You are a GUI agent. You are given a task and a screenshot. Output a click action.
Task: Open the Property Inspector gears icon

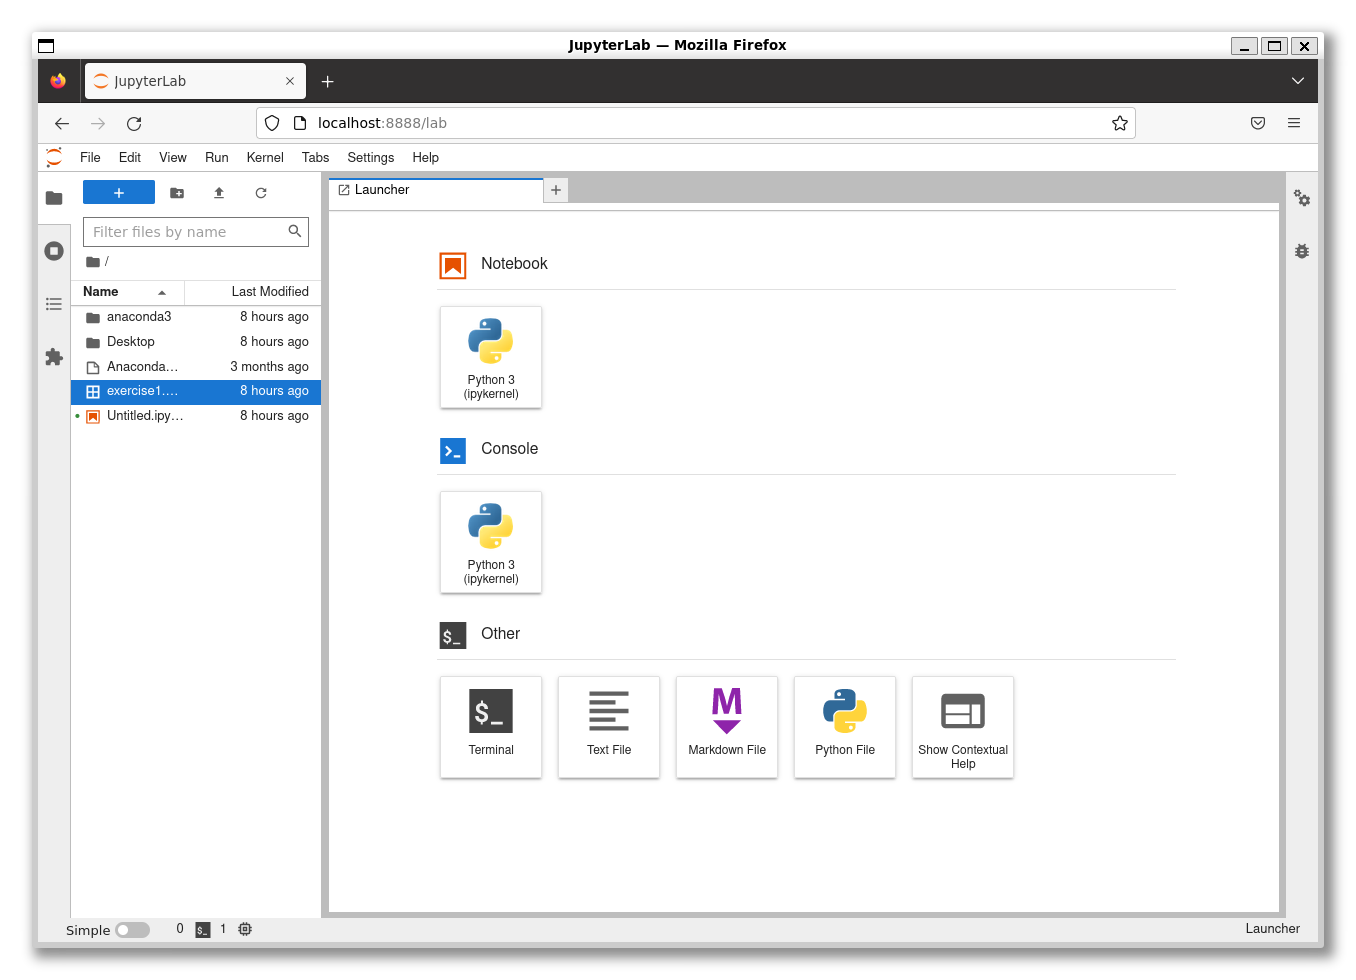pyautogui.click(x=1301, y=198)
